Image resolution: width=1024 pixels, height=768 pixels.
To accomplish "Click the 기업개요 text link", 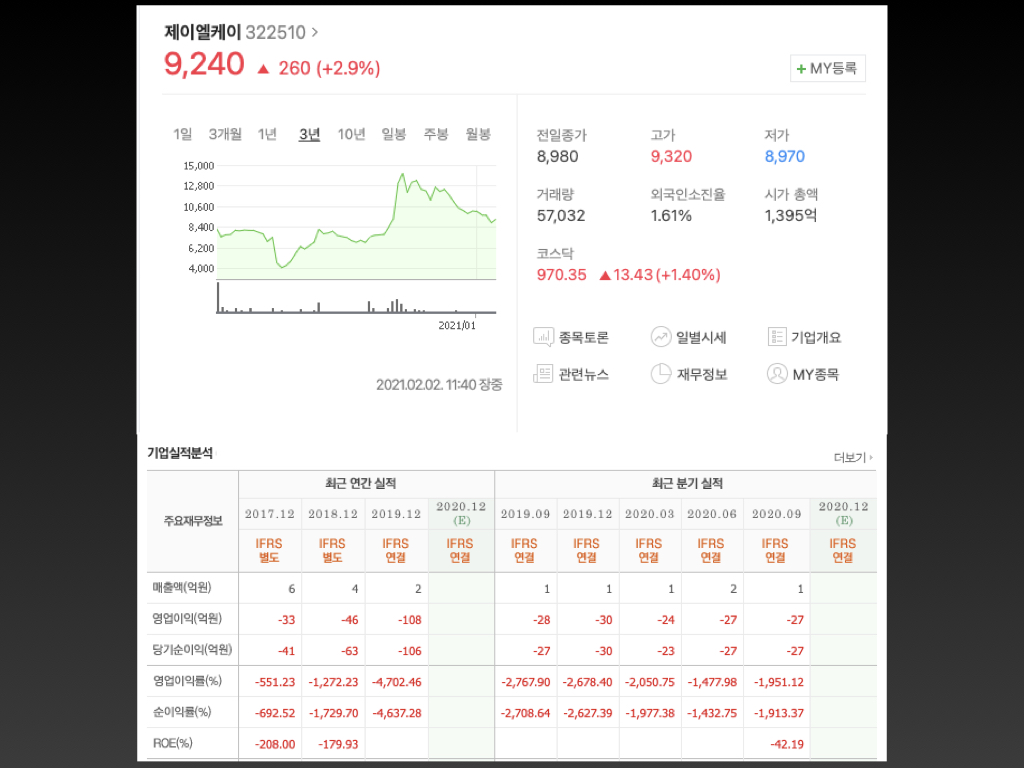I will pyautogui.click(x=816, y=338).
